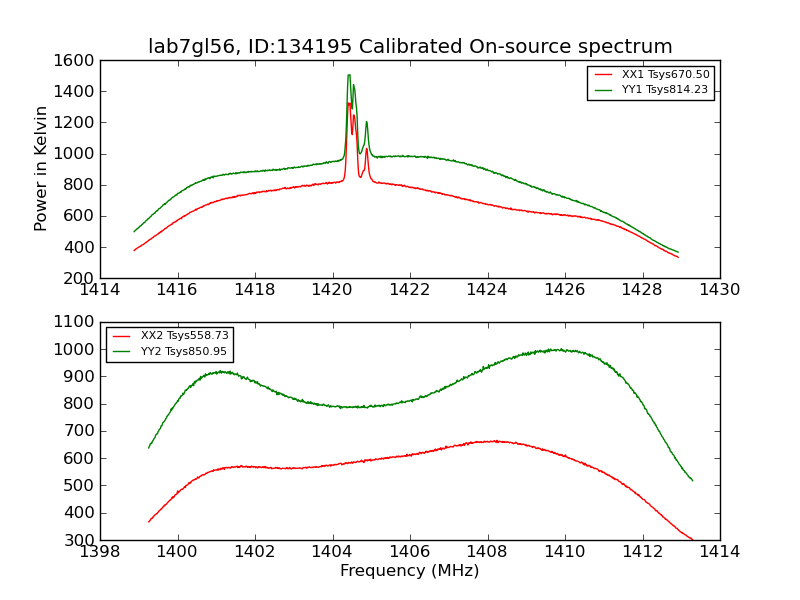This screenshot has width=800, height=600.
Task: Click the '1426' frequency tick label
Action: click(x=565, y=290)
